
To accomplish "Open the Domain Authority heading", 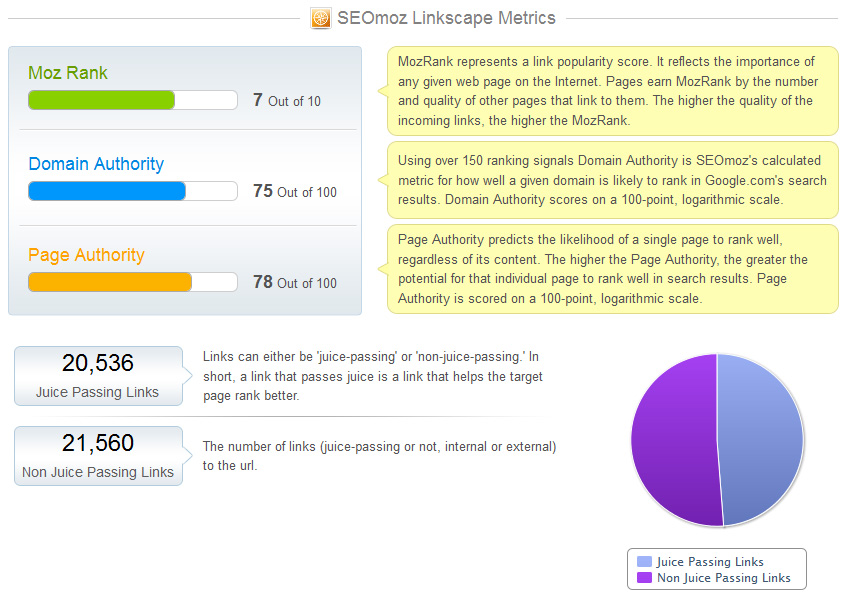I will click(x=96, y=164).
